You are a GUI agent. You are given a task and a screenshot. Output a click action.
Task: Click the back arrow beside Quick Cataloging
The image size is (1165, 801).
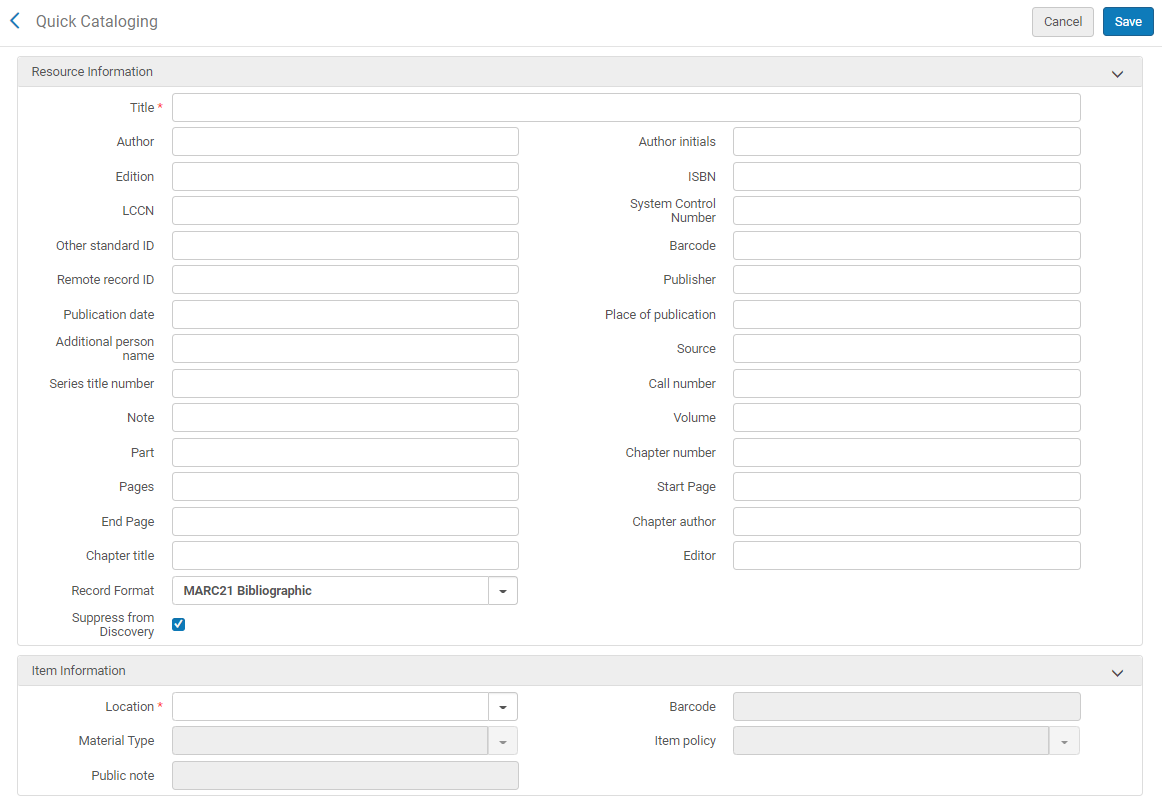click(15, 21)
